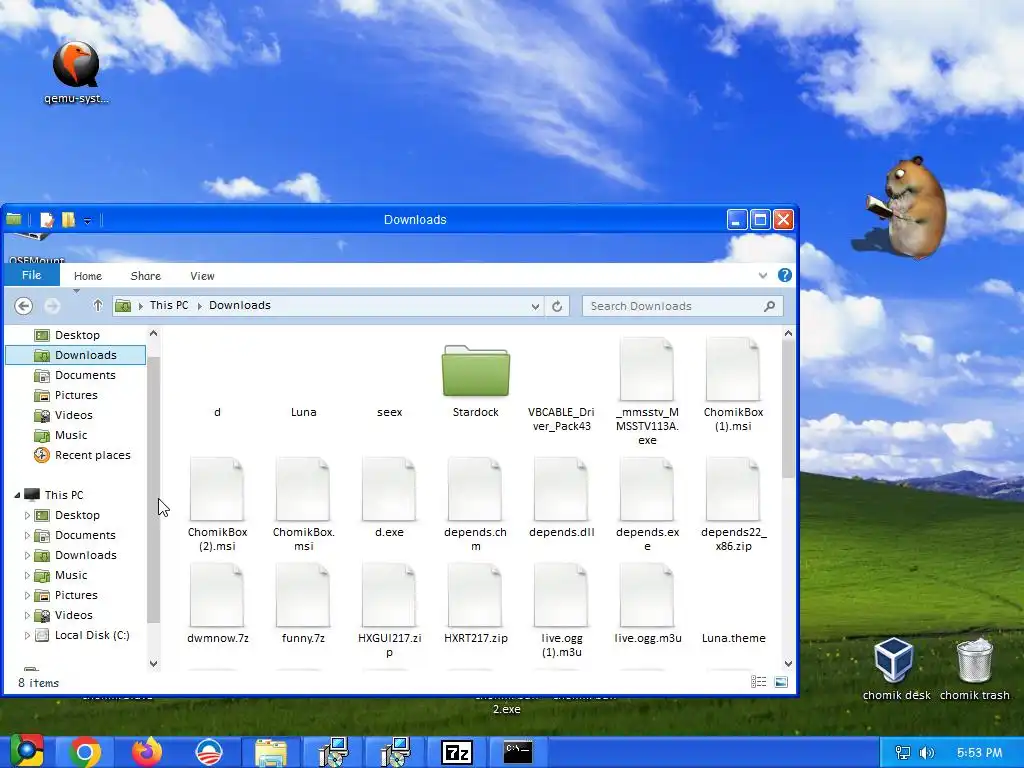Click the navigation pane scroll up arrow
This screenshot has height=768, width=1024.
click(x=153, y=333)
